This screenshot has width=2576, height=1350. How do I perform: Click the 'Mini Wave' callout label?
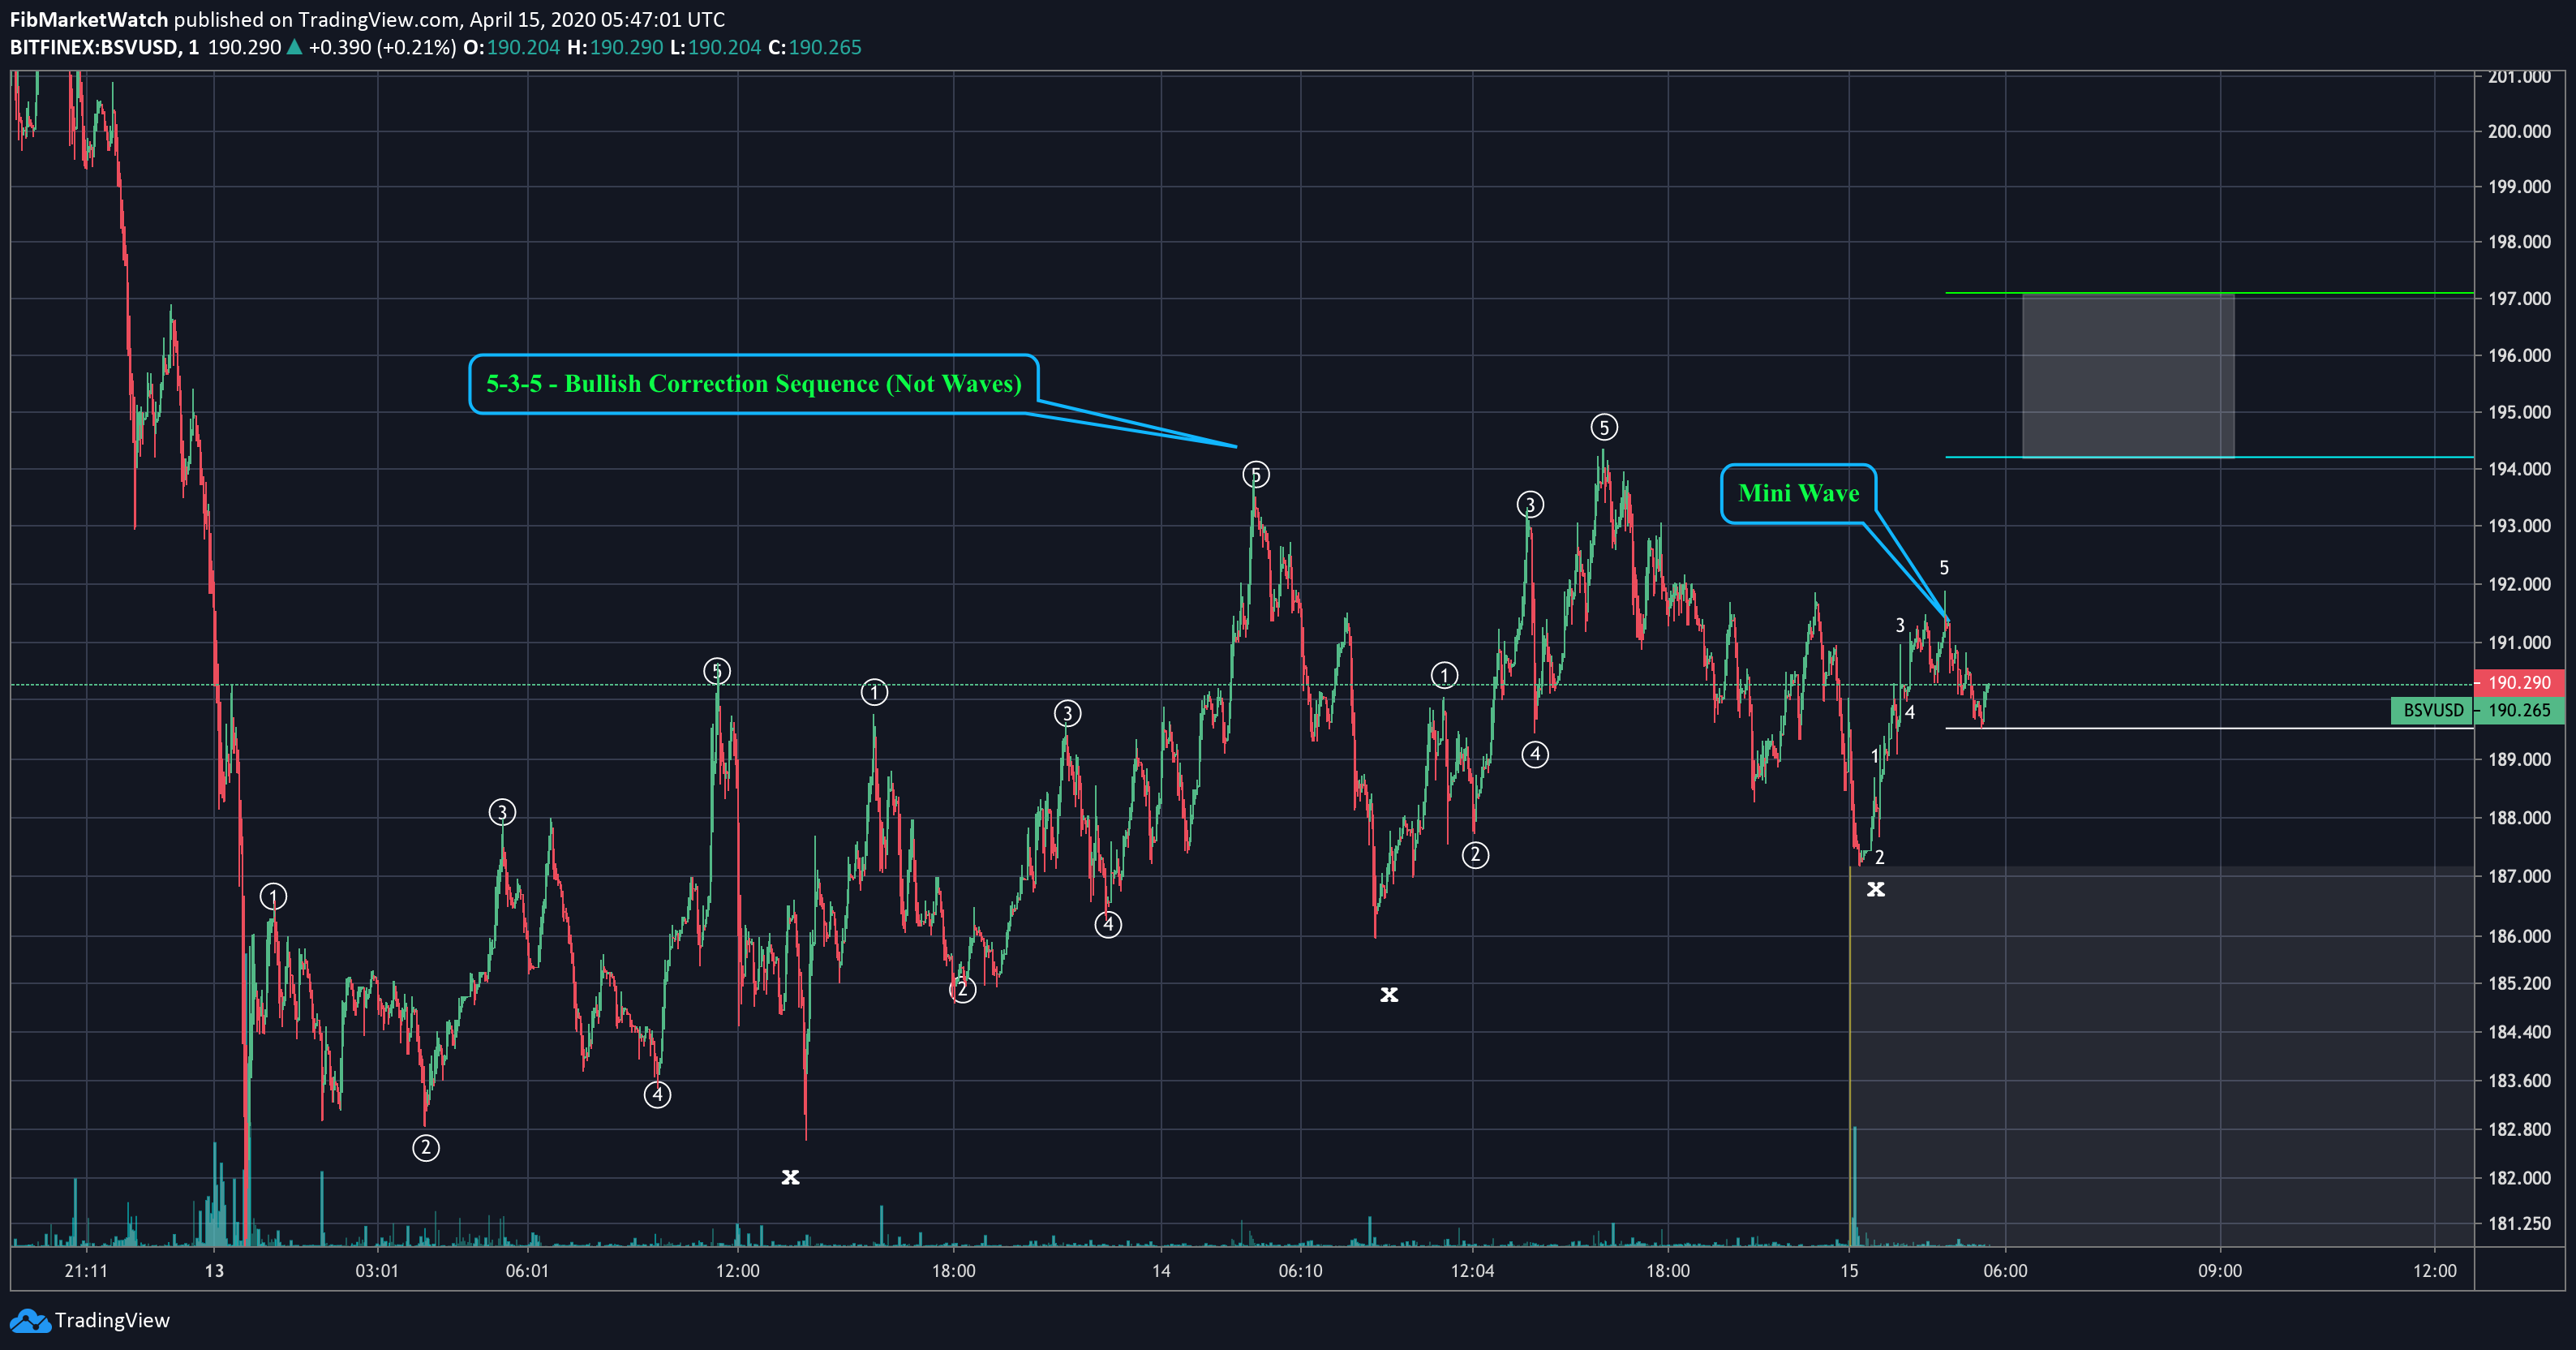point(1798,493)
